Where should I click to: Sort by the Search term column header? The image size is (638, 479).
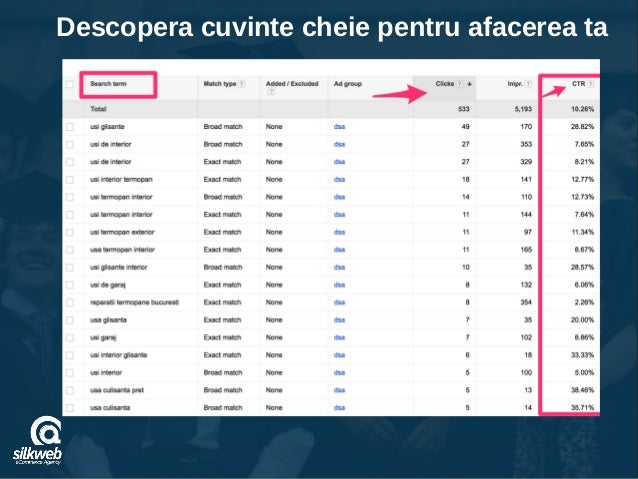[x=108, y=84]
